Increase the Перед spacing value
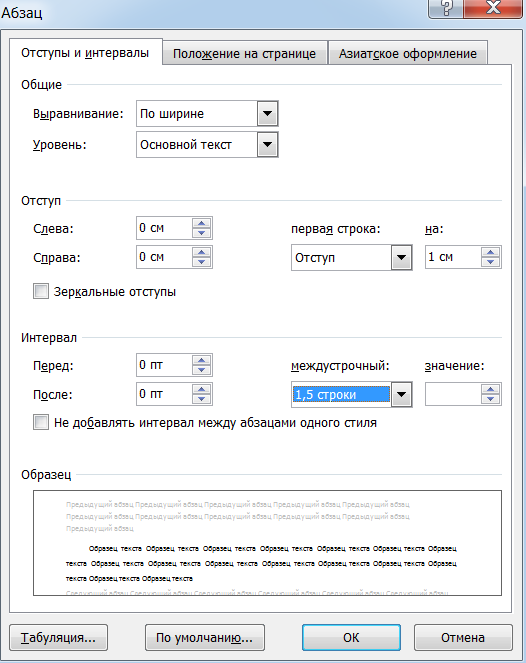The height and width of the screenshot is (663, 526). pos(201,360)
